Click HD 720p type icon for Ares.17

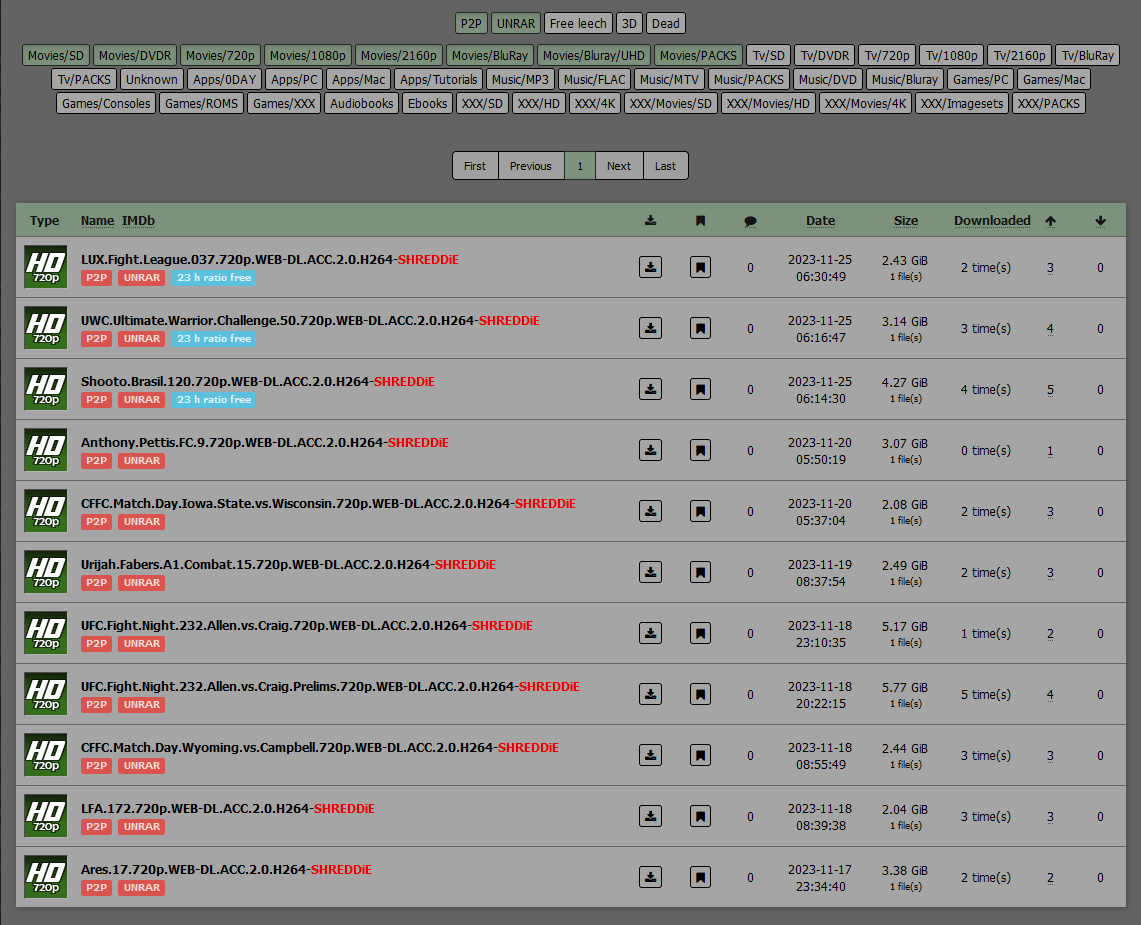[x=45, y=876]
